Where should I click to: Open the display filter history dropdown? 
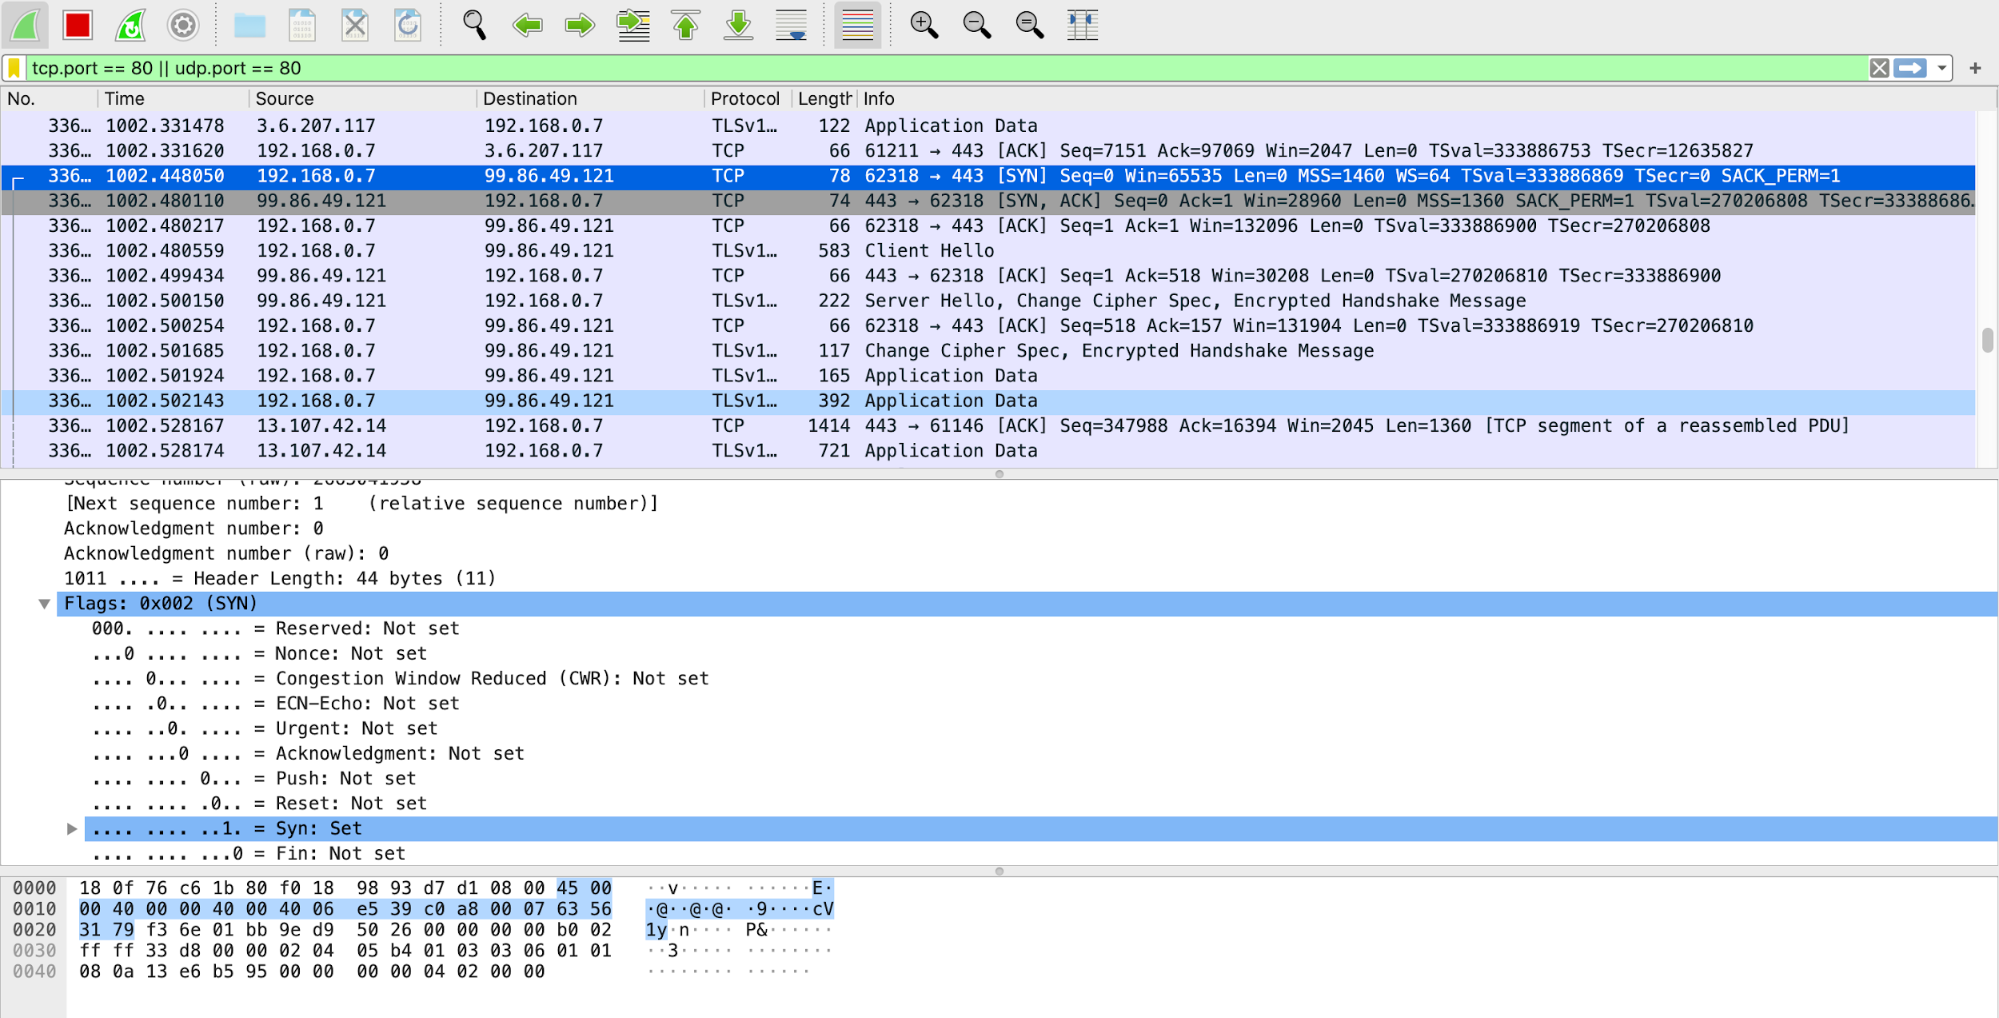1942,68
